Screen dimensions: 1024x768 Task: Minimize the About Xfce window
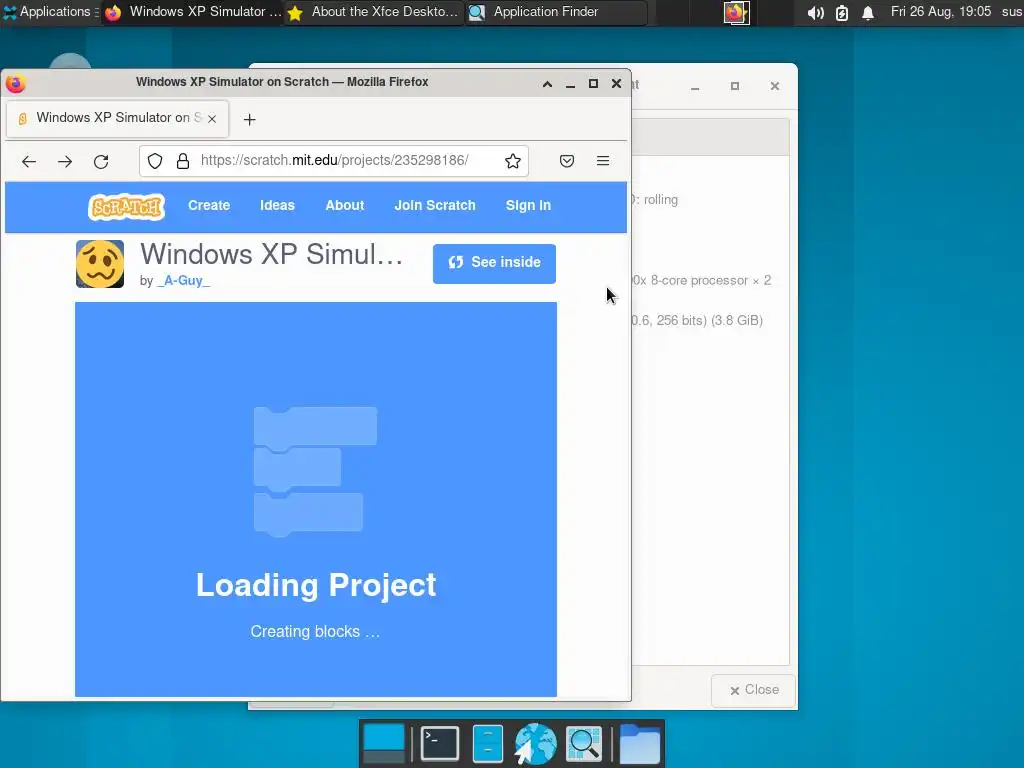696,86
